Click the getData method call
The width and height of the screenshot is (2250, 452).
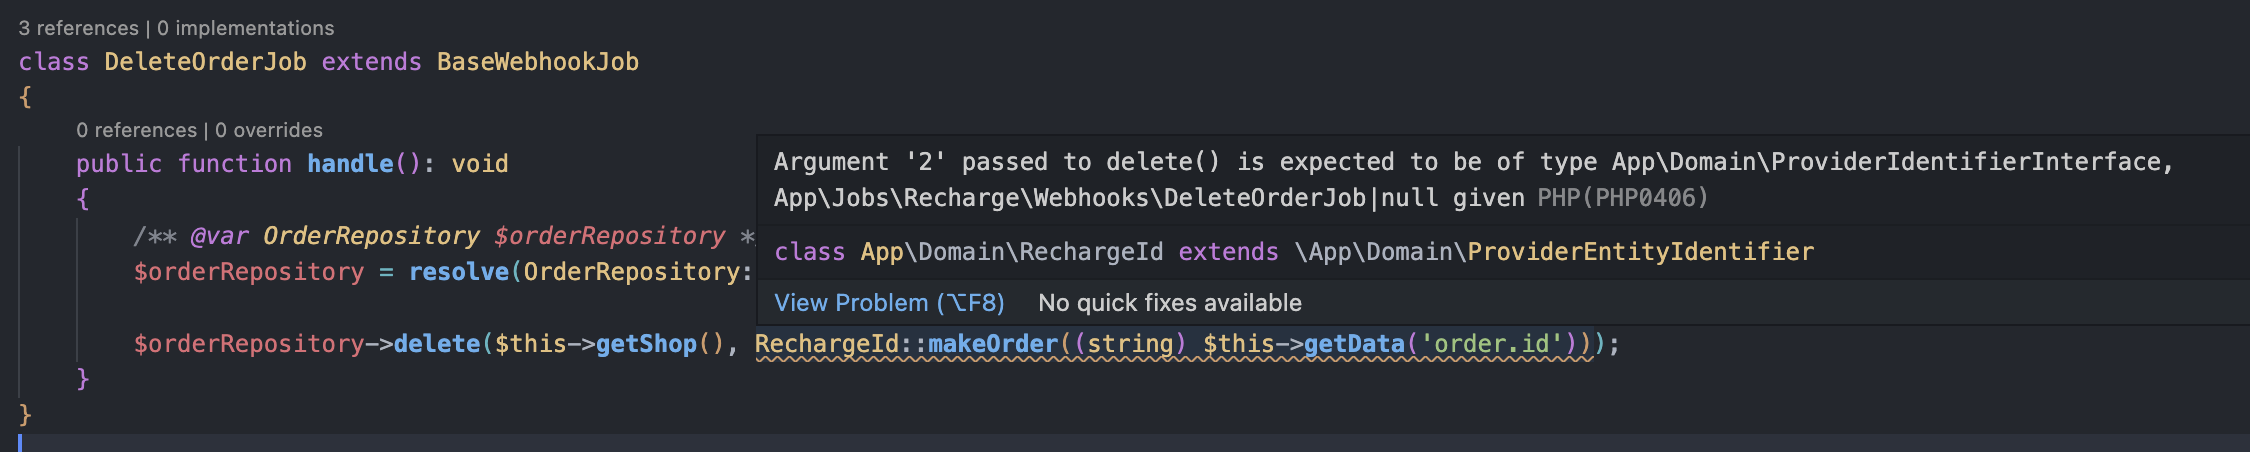click(1353, 344)
